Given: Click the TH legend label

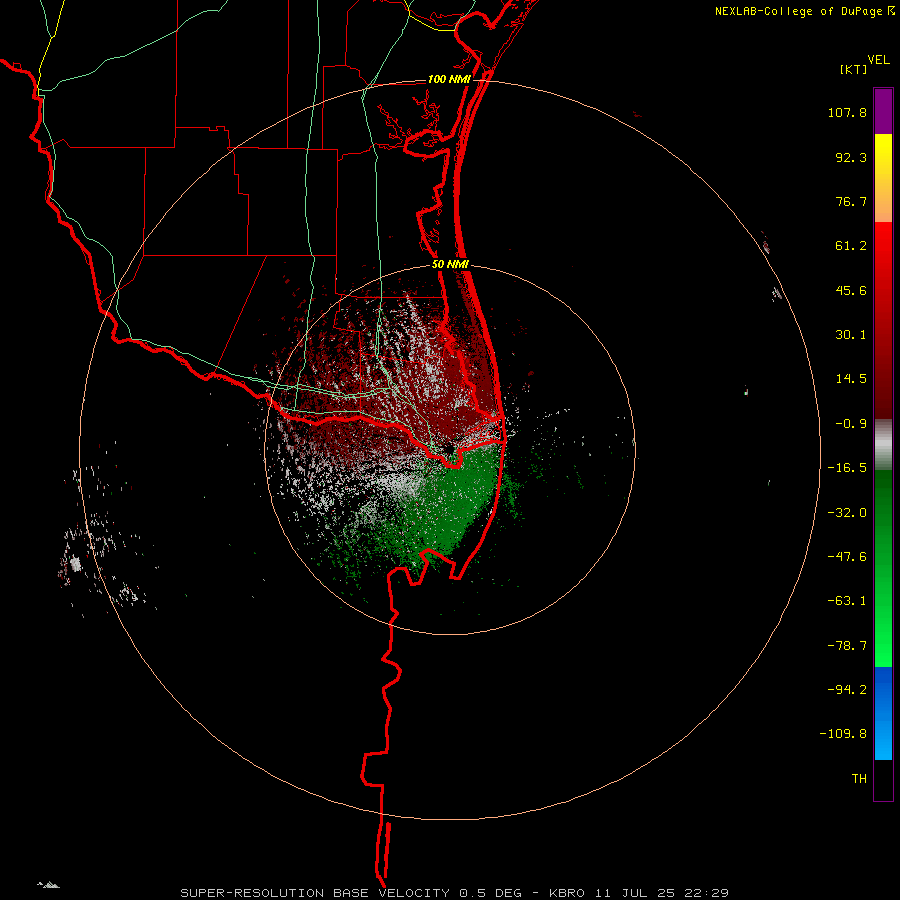Looking at the screenshot, I should coord(859,779).
